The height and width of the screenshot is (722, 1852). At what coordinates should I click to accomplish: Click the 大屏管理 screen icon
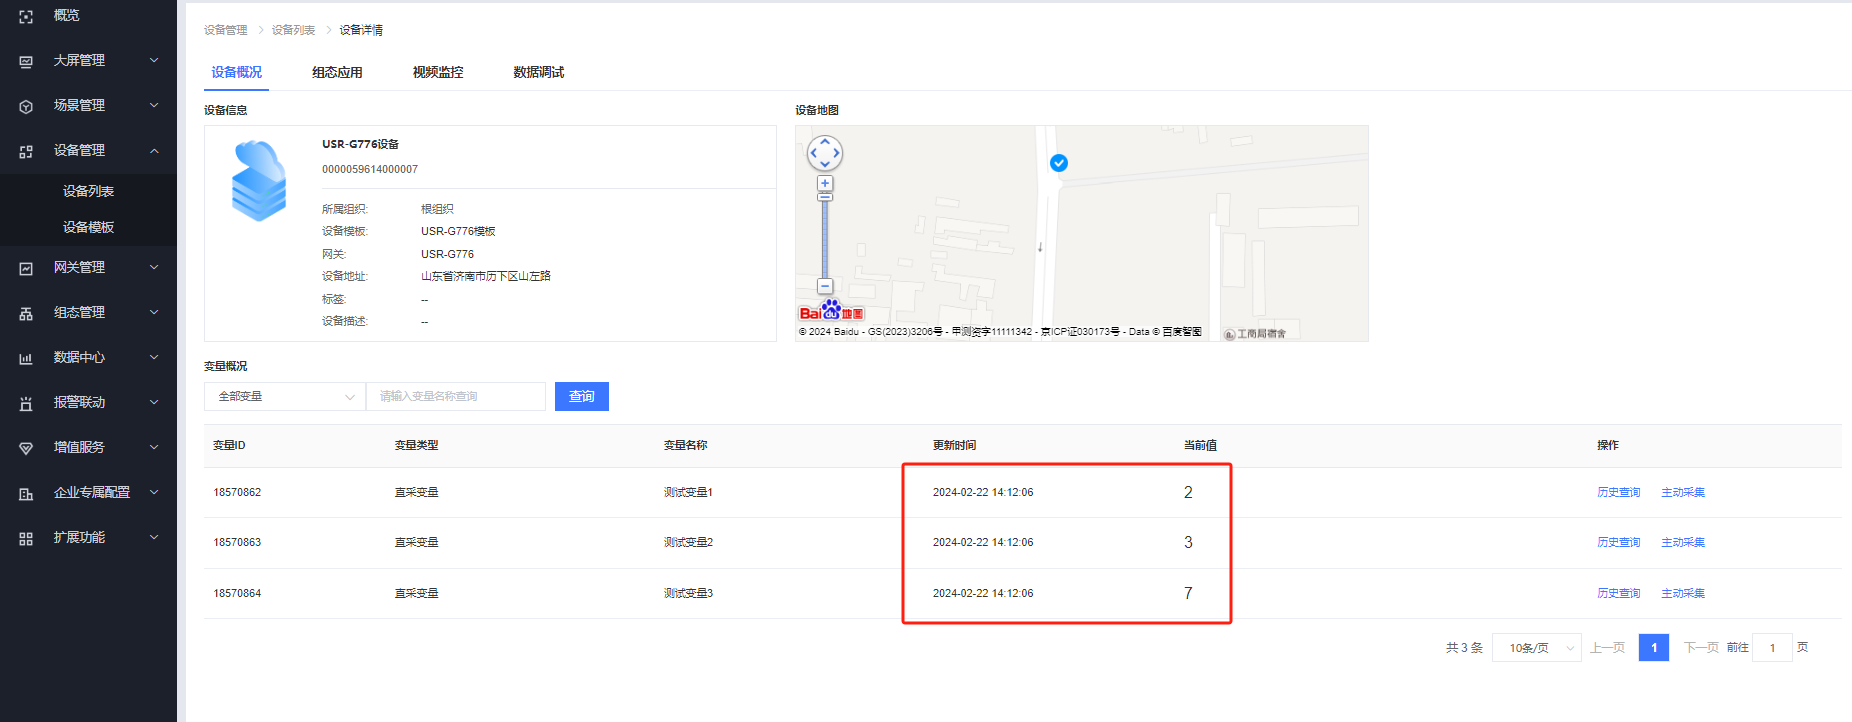pyautogui.click(x=26, y=61)
